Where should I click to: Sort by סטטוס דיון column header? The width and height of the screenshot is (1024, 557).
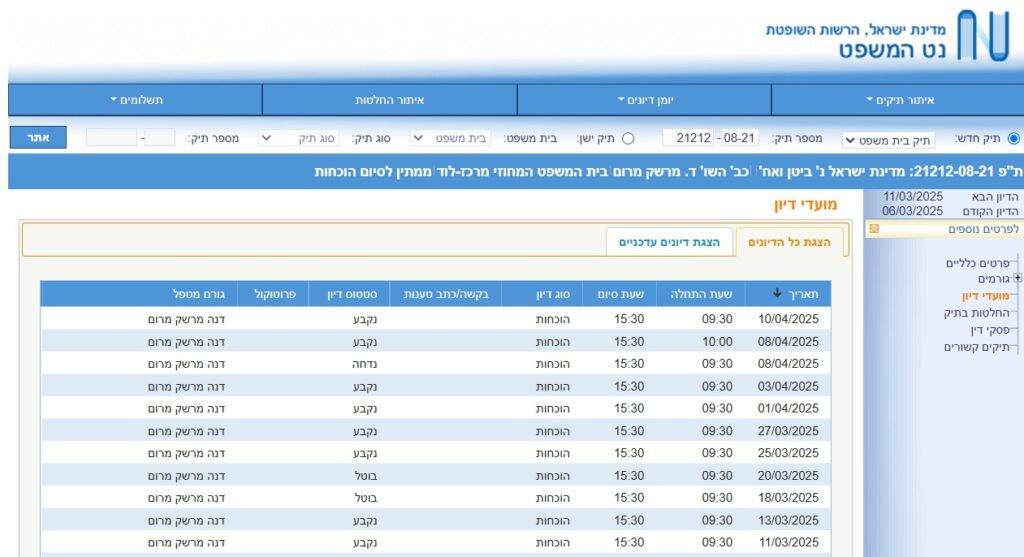351,294
